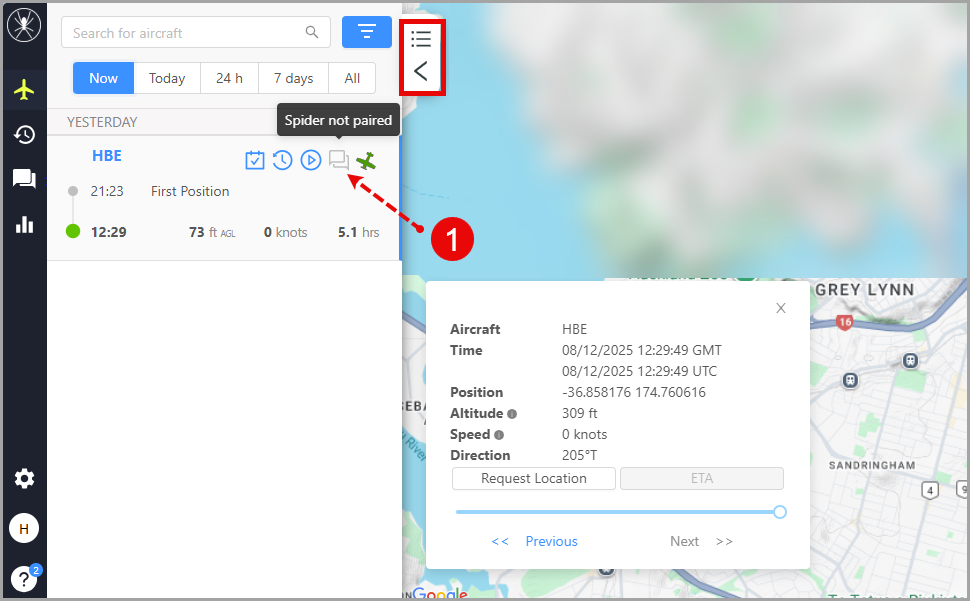The image size is (970, 601).
Task: Open the flight history sidebar icon
Action: tap(24, 135)
